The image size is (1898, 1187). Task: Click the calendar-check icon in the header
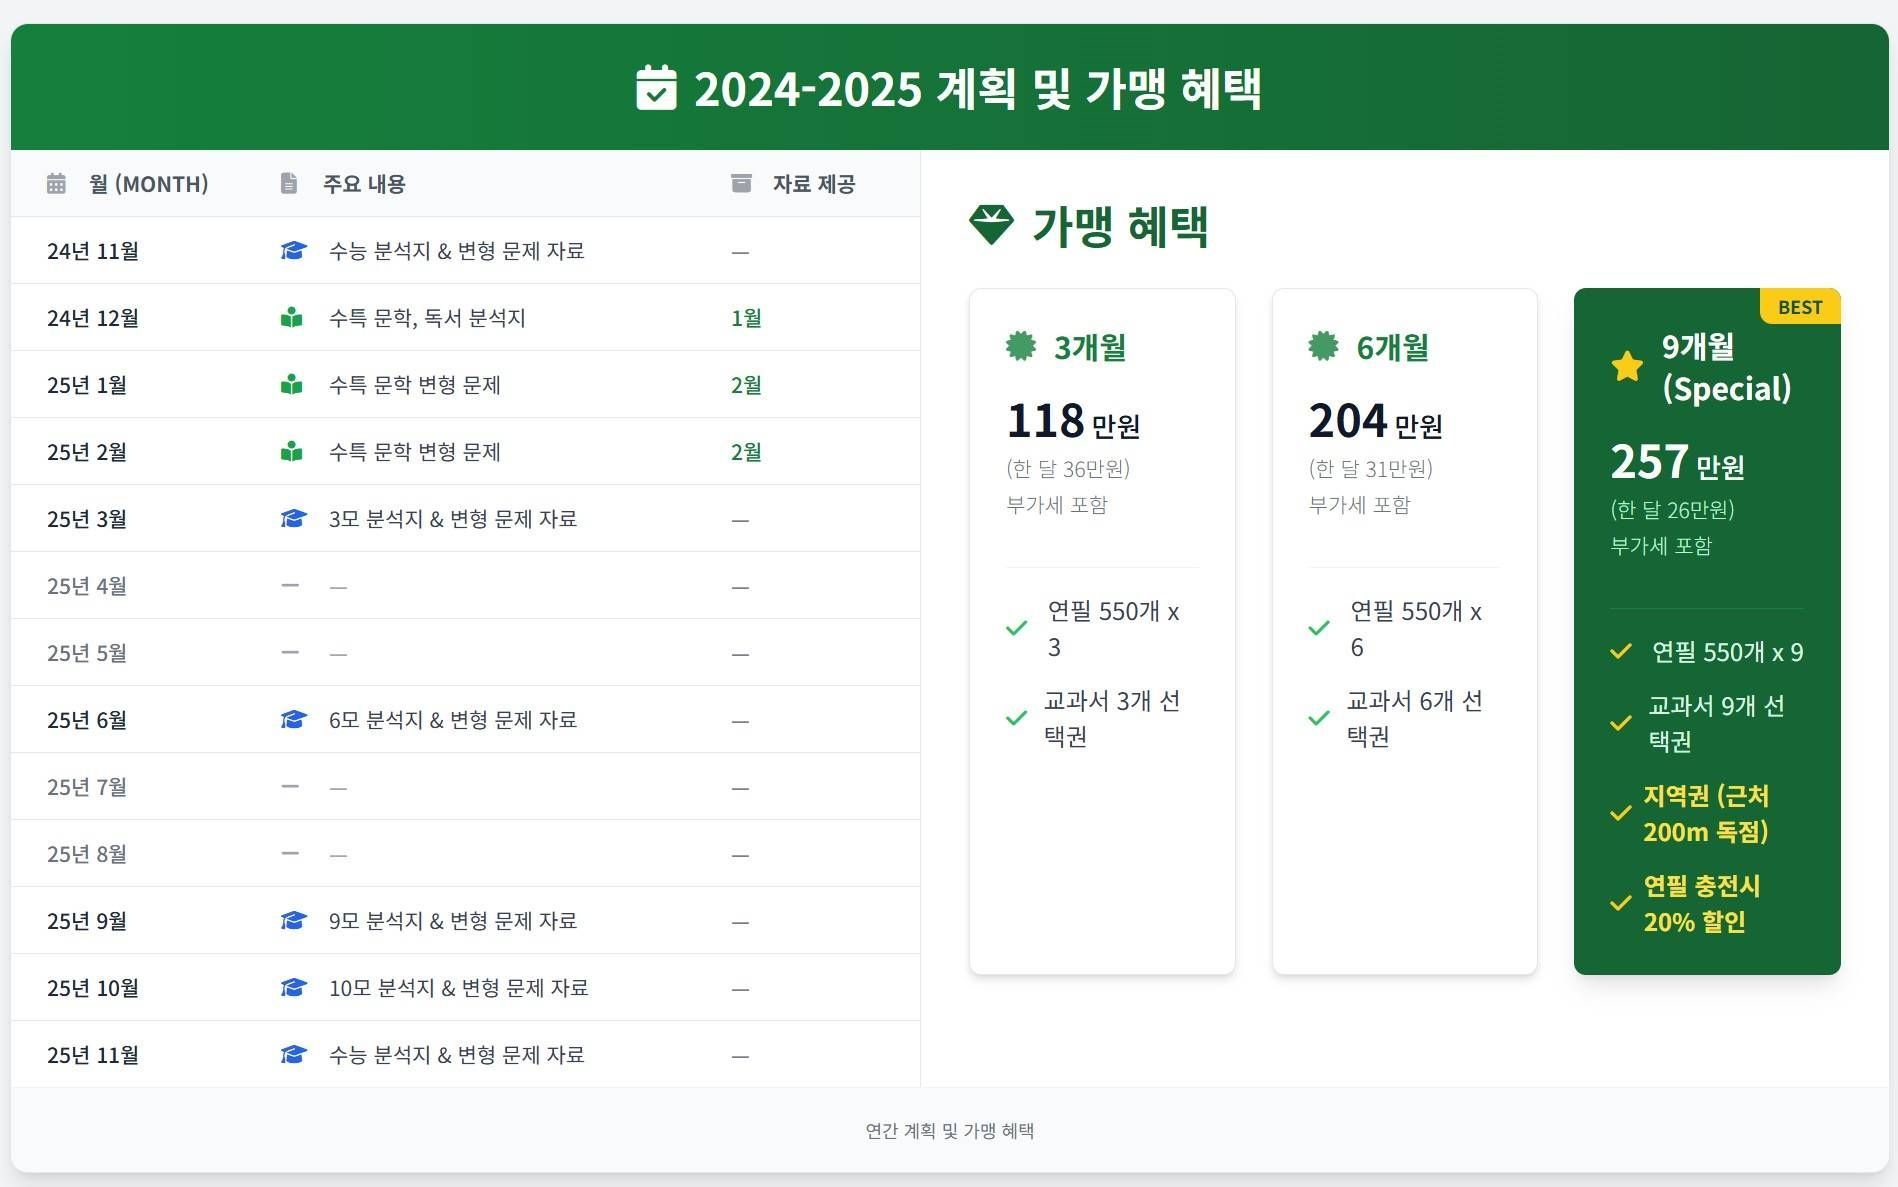[656, 88]
